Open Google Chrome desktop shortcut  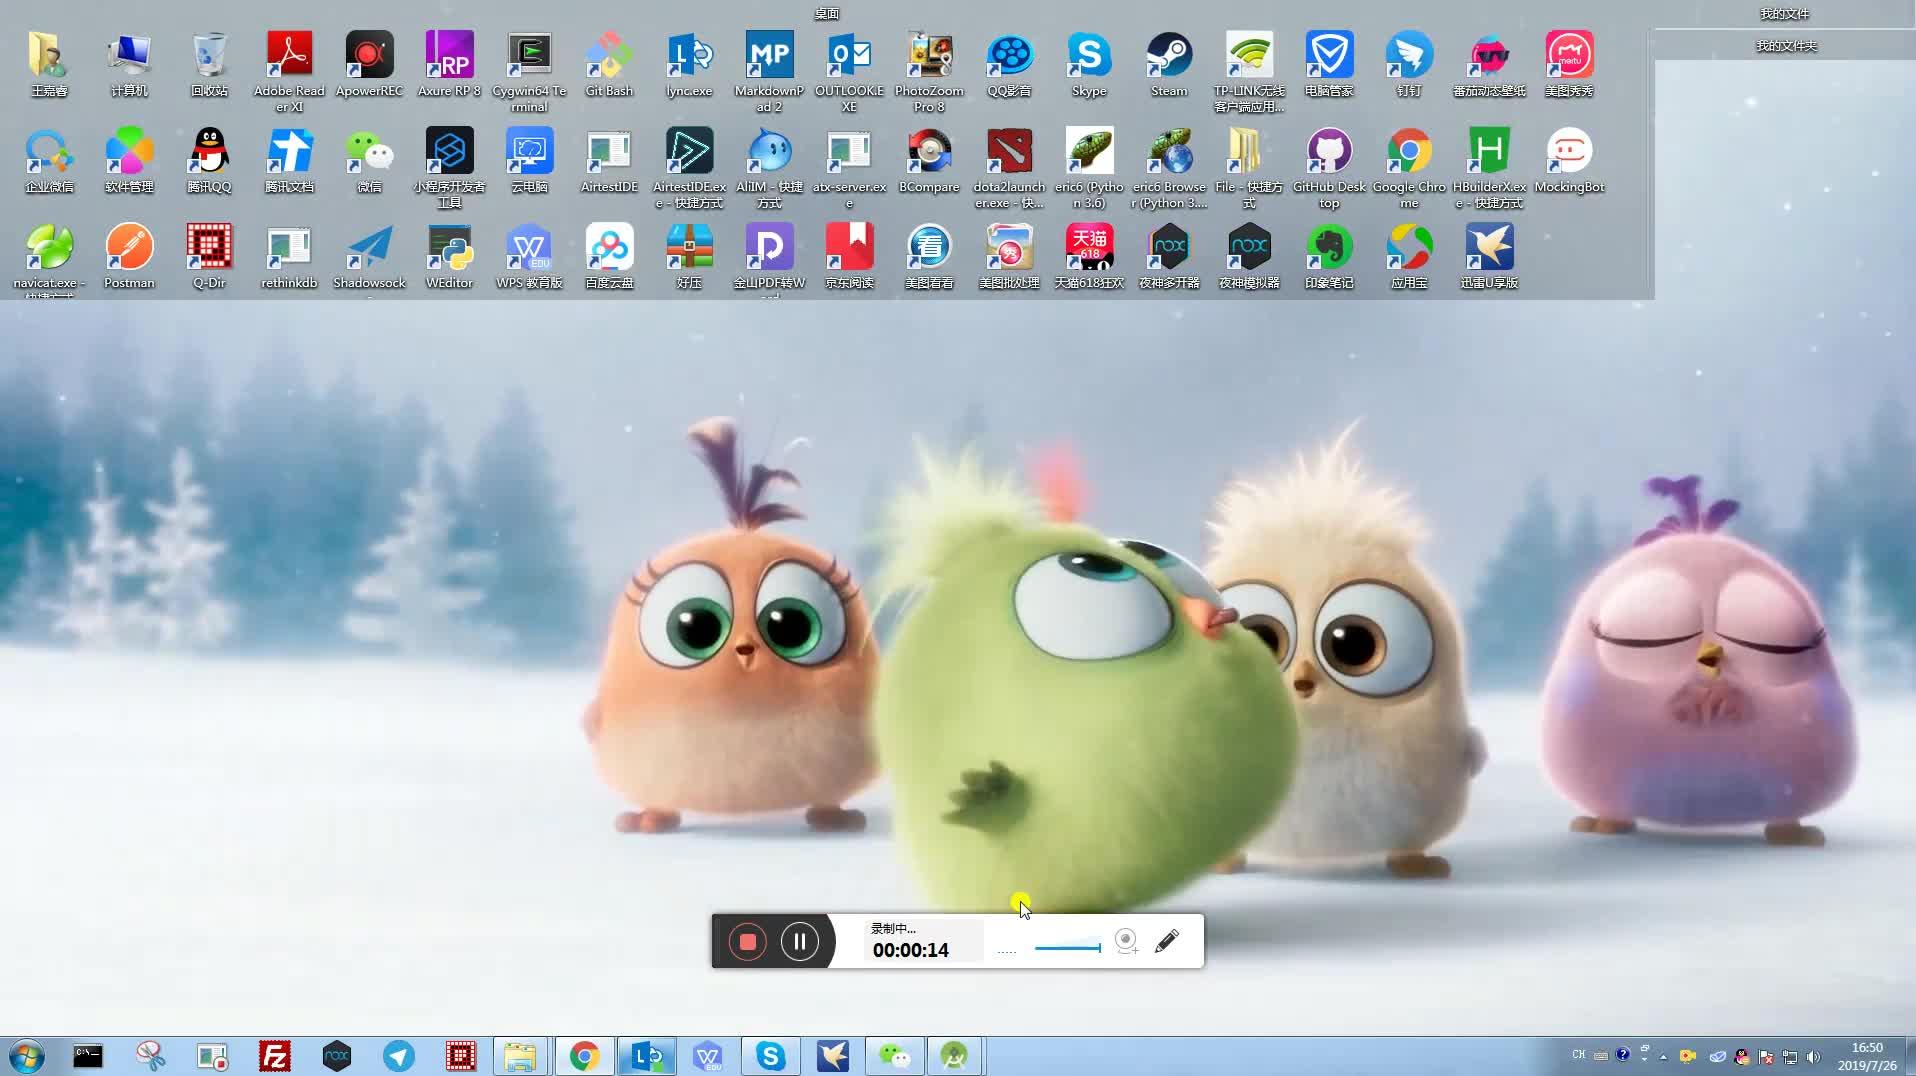point(1409,167)
